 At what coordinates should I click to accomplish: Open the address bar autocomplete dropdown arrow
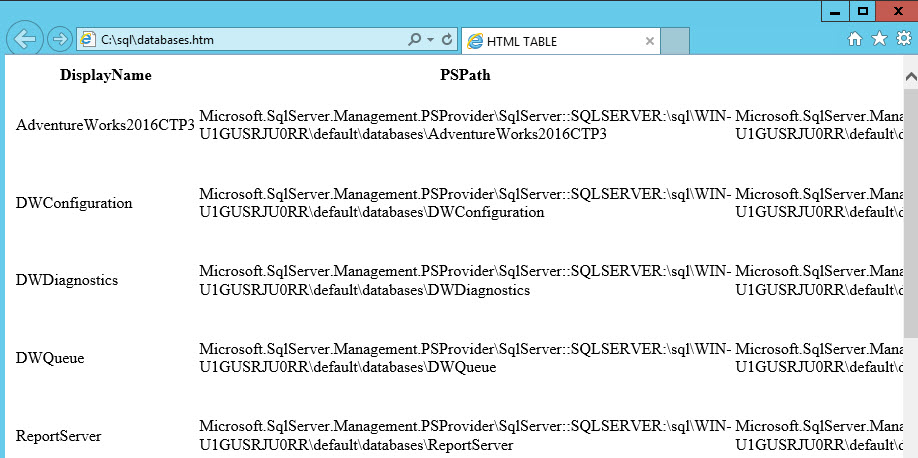pyautogui.click(x=431, y=40)
